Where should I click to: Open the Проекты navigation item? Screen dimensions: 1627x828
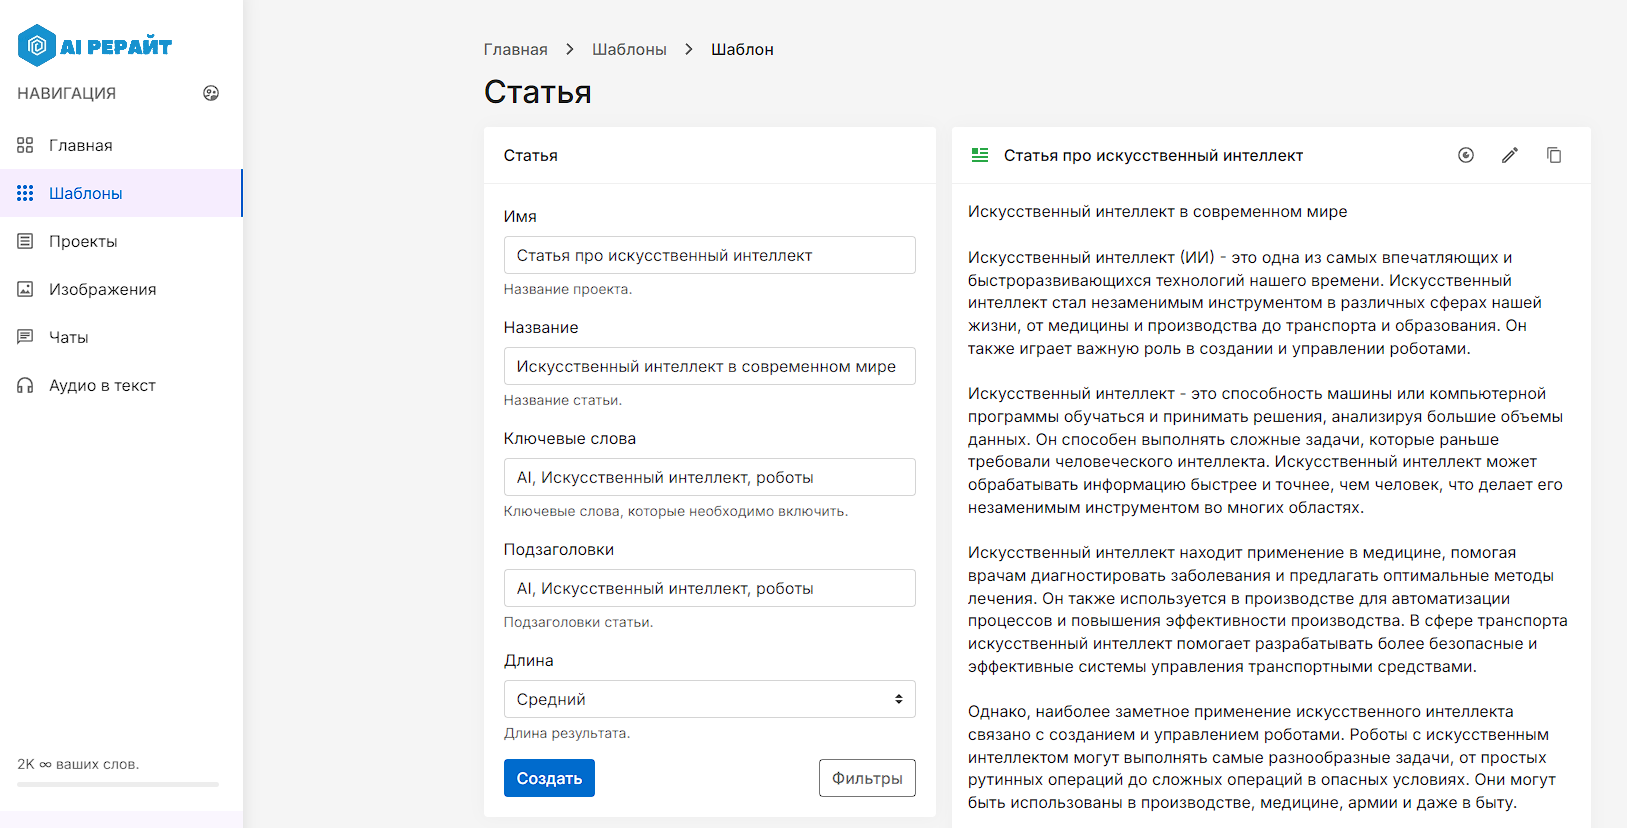point(121,241)
